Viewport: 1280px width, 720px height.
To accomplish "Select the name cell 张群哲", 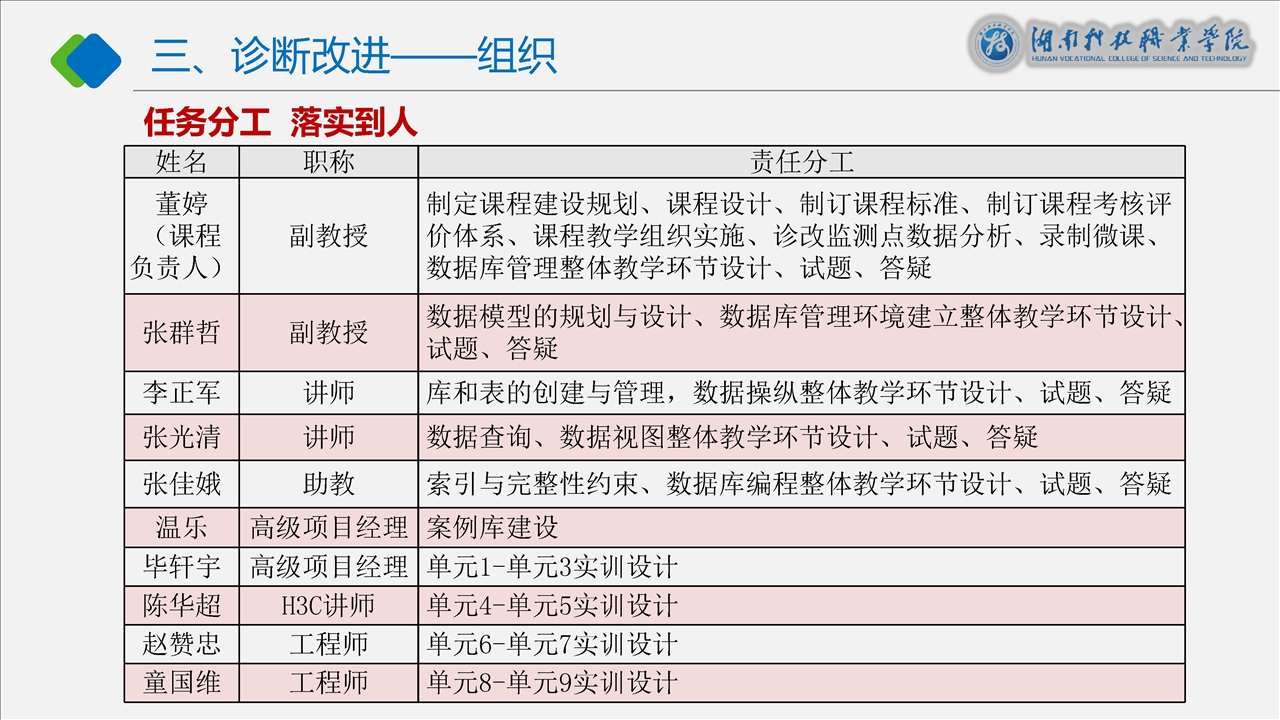I will pyautogui.click(x=181, y=332).
